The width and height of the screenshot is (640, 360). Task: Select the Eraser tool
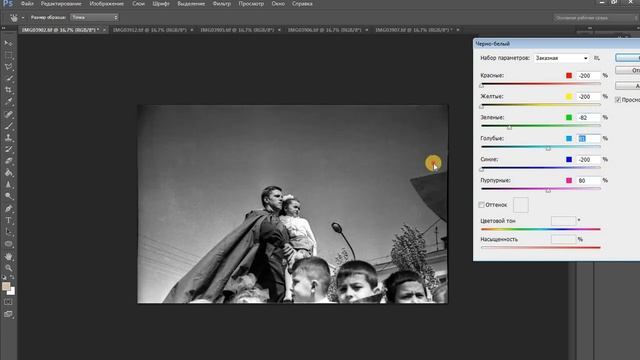(x=8, y=161)
